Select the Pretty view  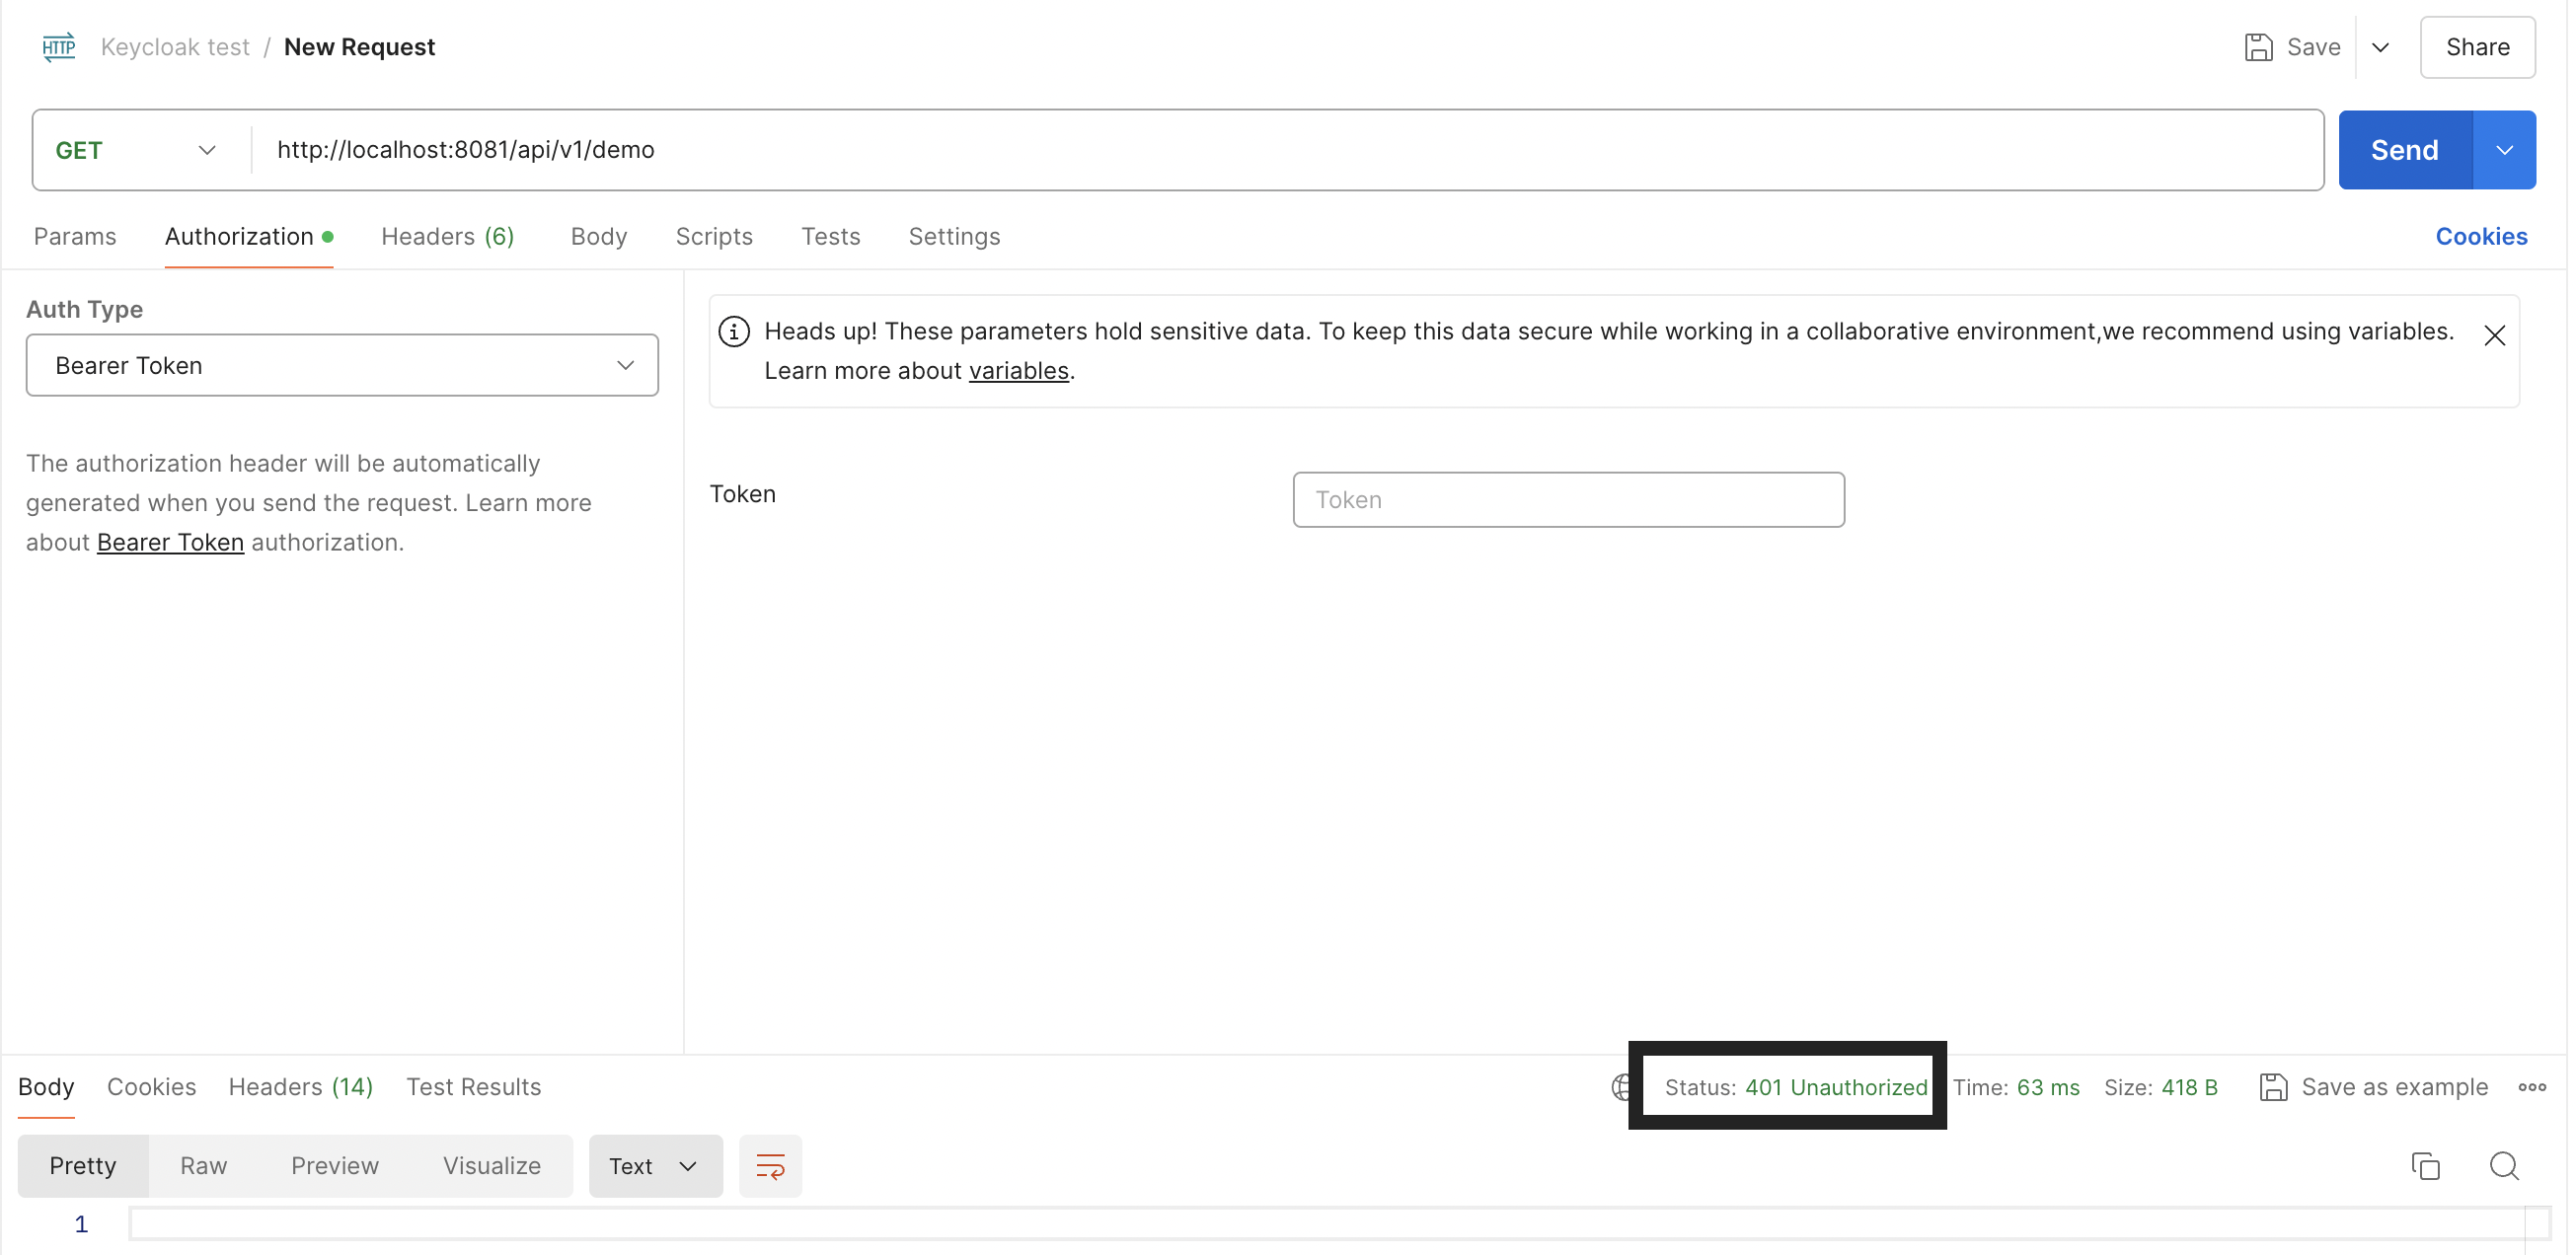pyautogui.click(x=83, y=1166)
